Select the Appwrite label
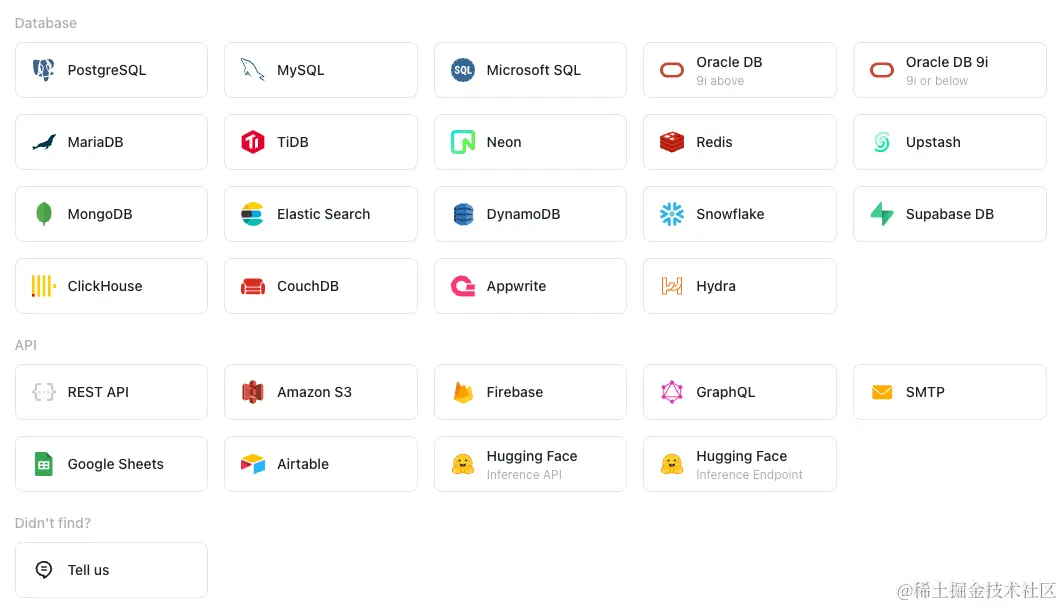 click(x=516, y=286)
